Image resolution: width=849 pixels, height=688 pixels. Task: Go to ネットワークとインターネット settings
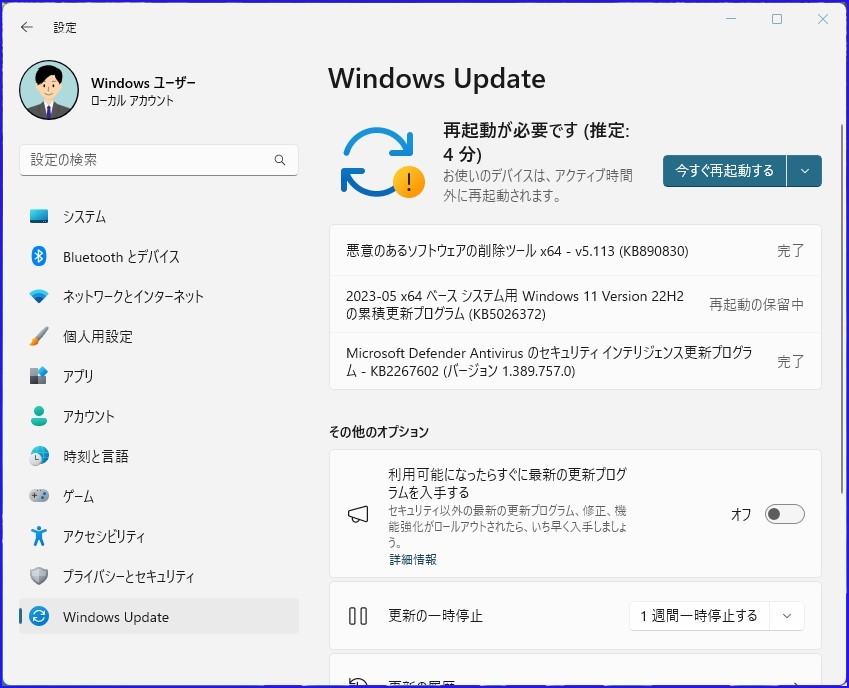[159, 296]
